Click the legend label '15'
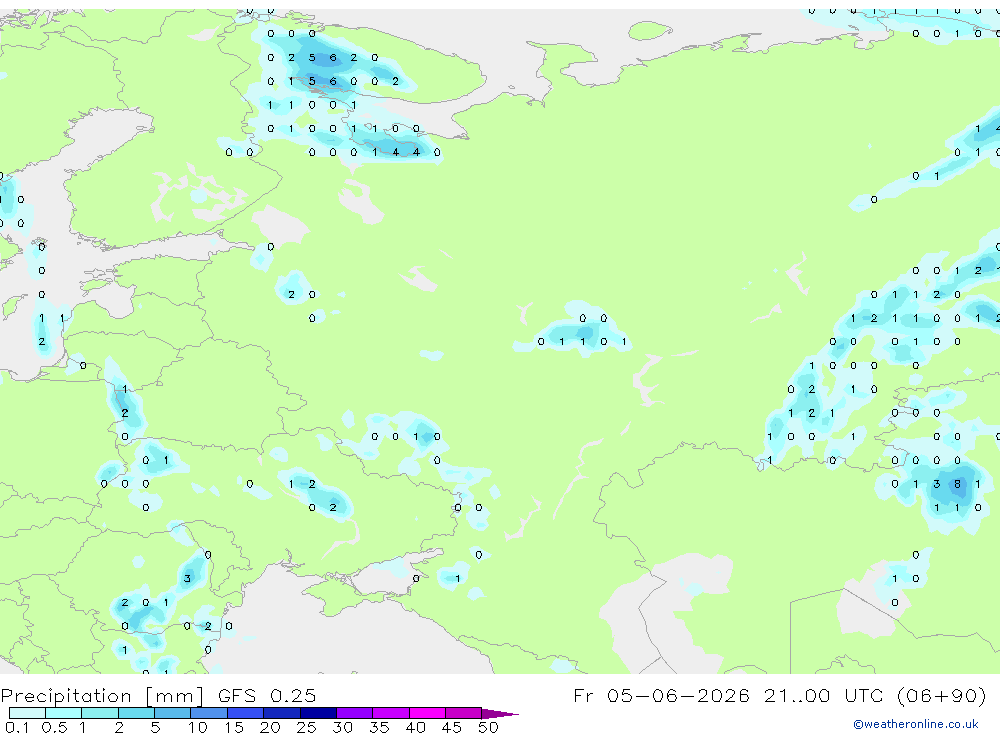The width and height of the screenshot is (1000, 733). click(x=234, y=727)
